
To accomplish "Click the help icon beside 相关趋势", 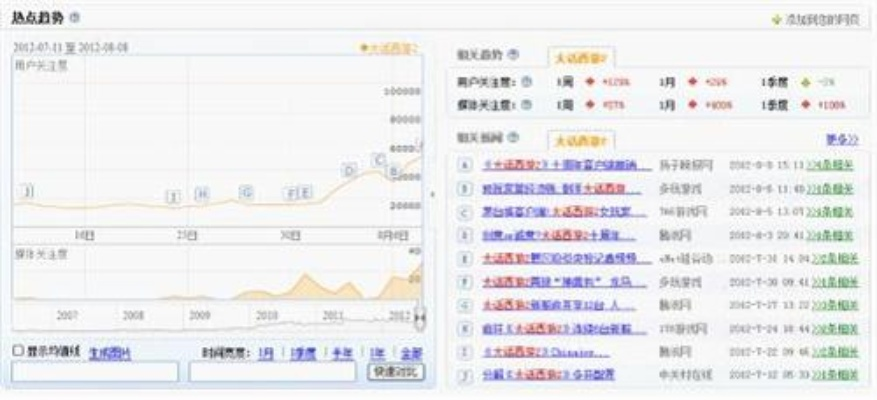I will tap(513, 55).
